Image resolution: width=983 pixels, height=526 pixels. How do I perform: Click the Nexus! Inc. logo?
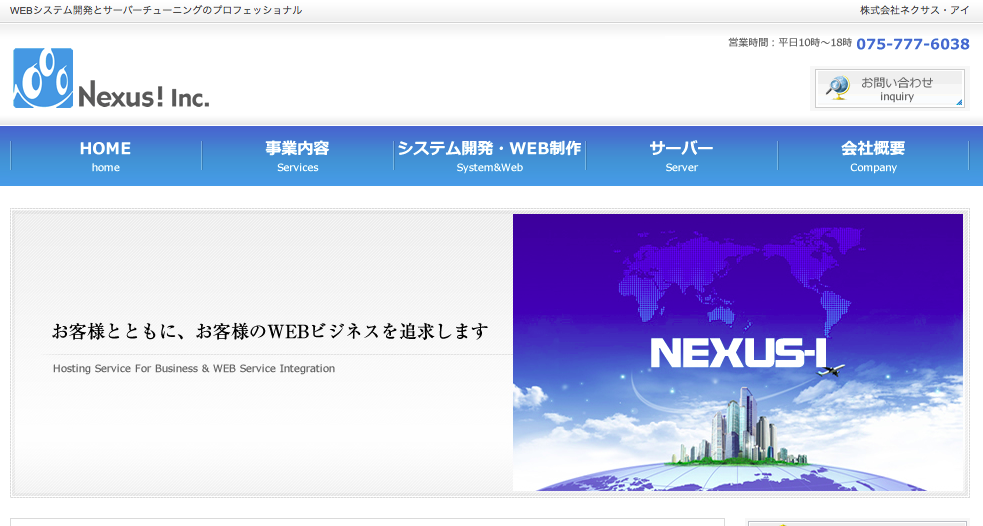(x=111, y=78)
